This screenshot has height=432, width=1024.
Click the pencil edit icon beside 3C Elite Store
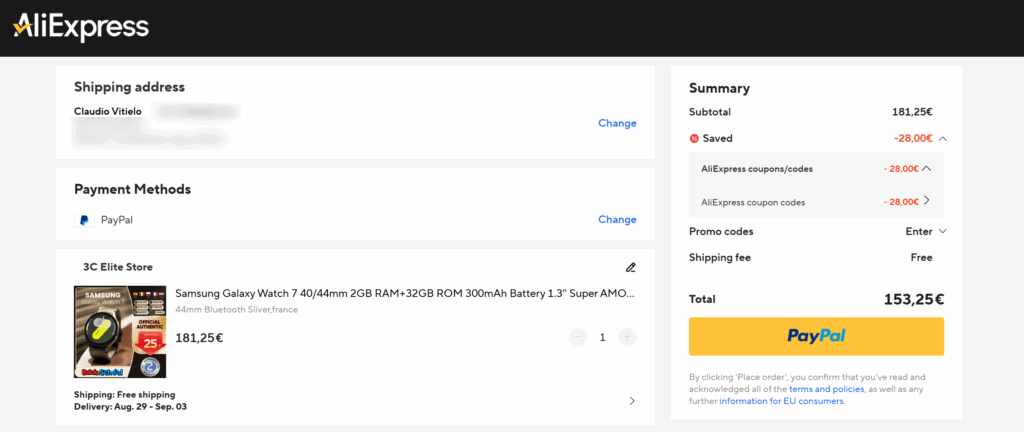click(630, 267)
